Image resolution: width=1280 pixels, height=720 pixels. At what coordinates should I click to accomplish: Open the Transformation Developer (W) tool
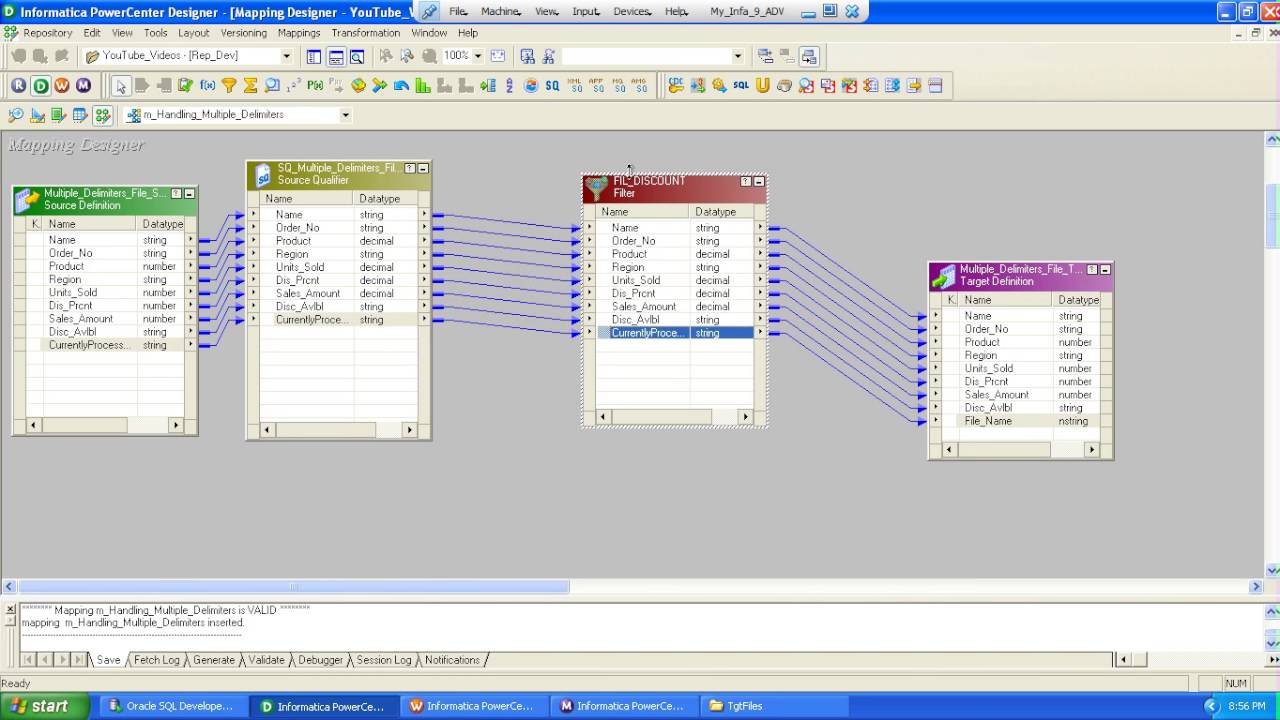click(62, 86)
